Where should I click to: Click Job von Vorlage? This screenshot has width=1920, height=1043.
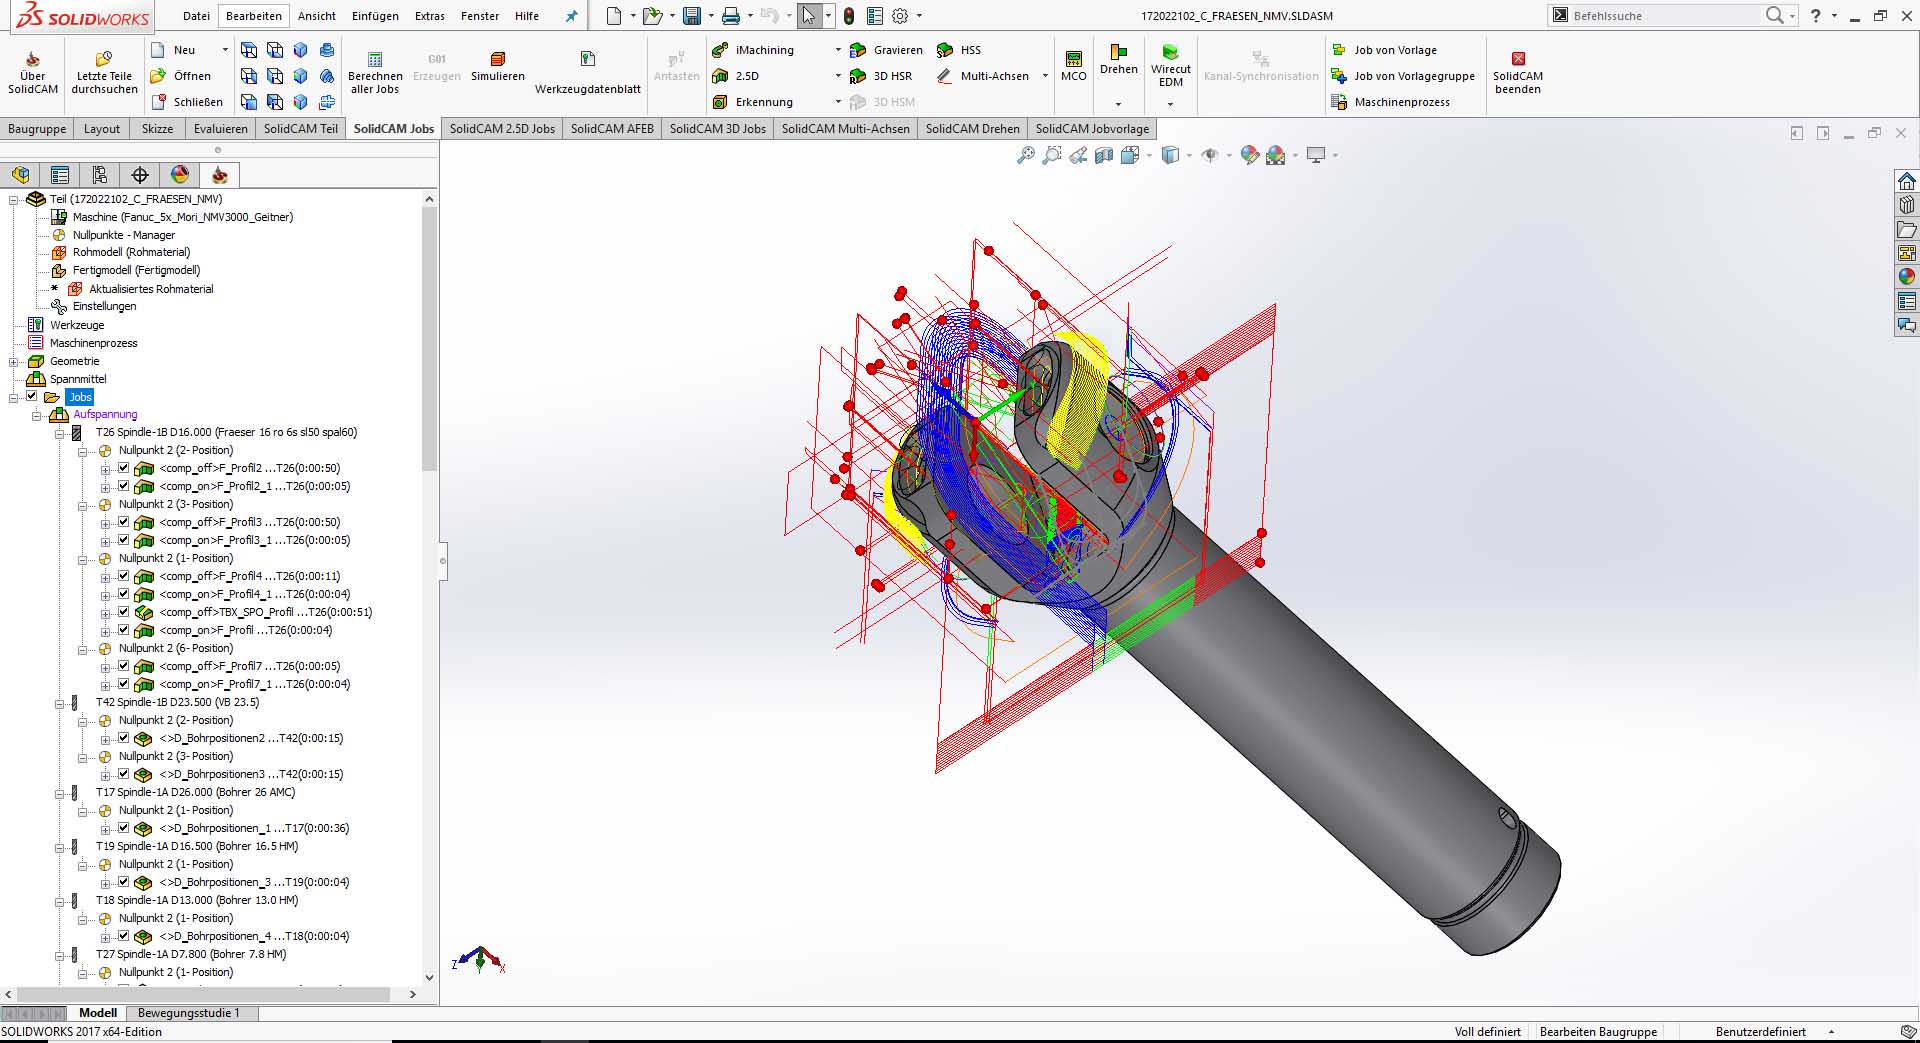(x=1385, y=50)
